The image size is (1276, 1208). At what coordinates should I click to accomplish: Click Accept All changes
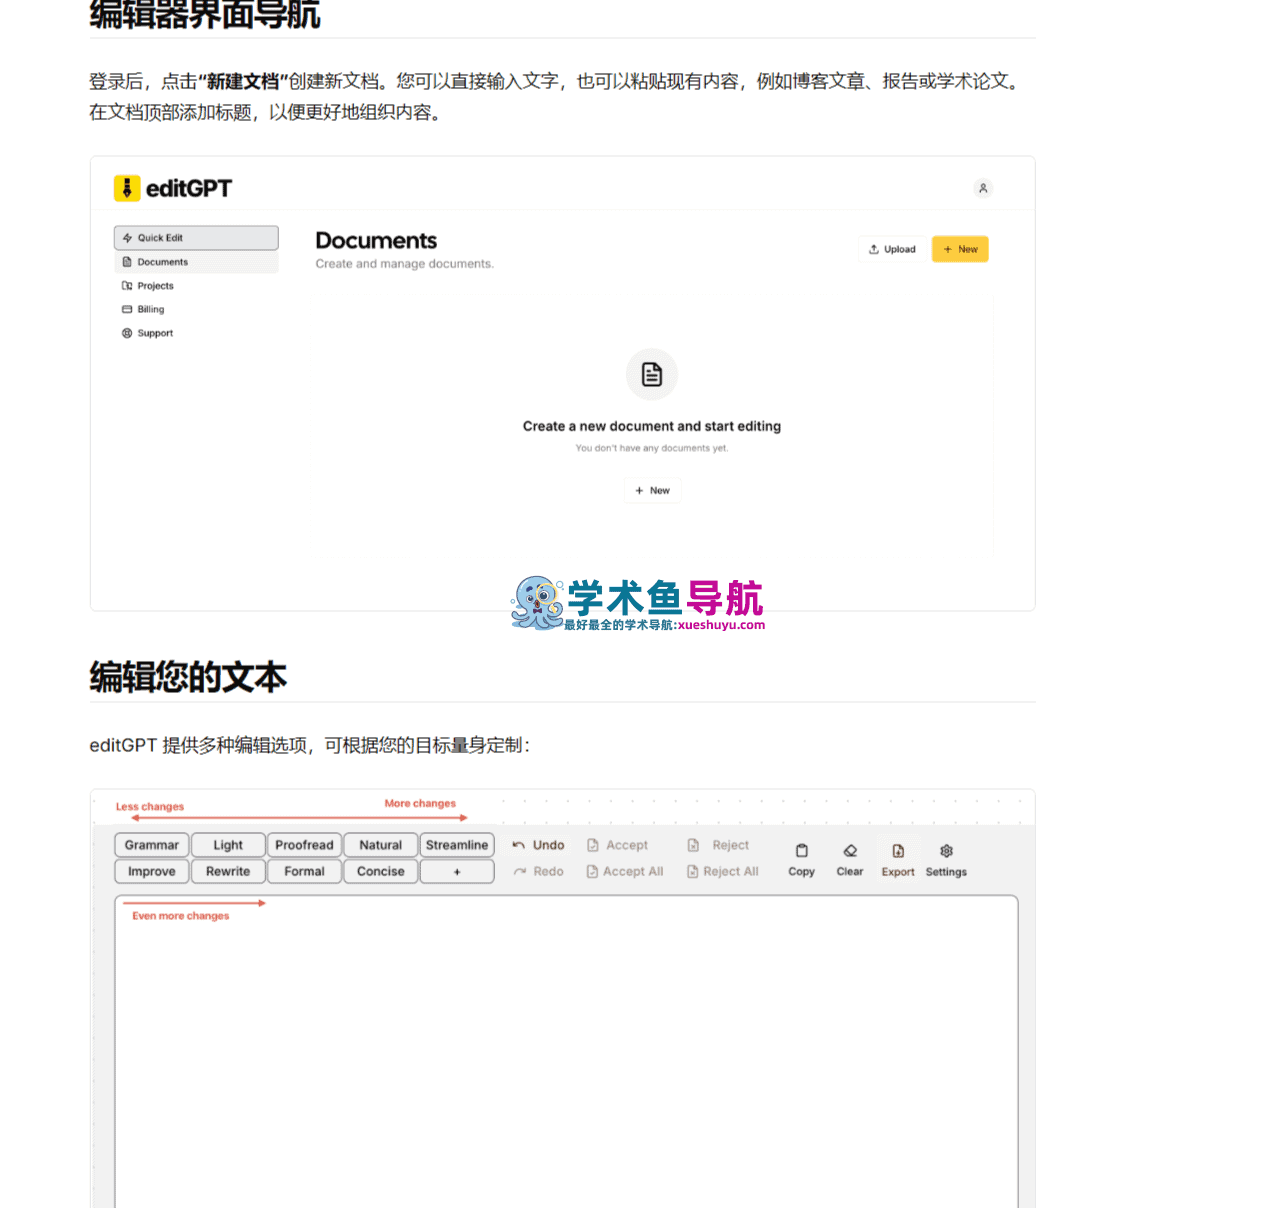coord(625,872)
